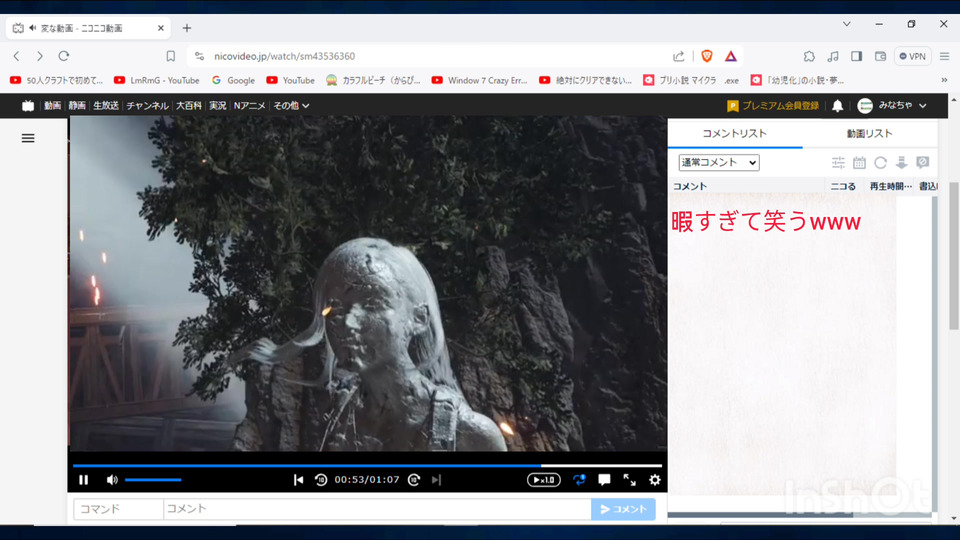Open Brave Rewards triangle icon
The height and width of the screenshot is (540, 960).
[x=731, y=56]
